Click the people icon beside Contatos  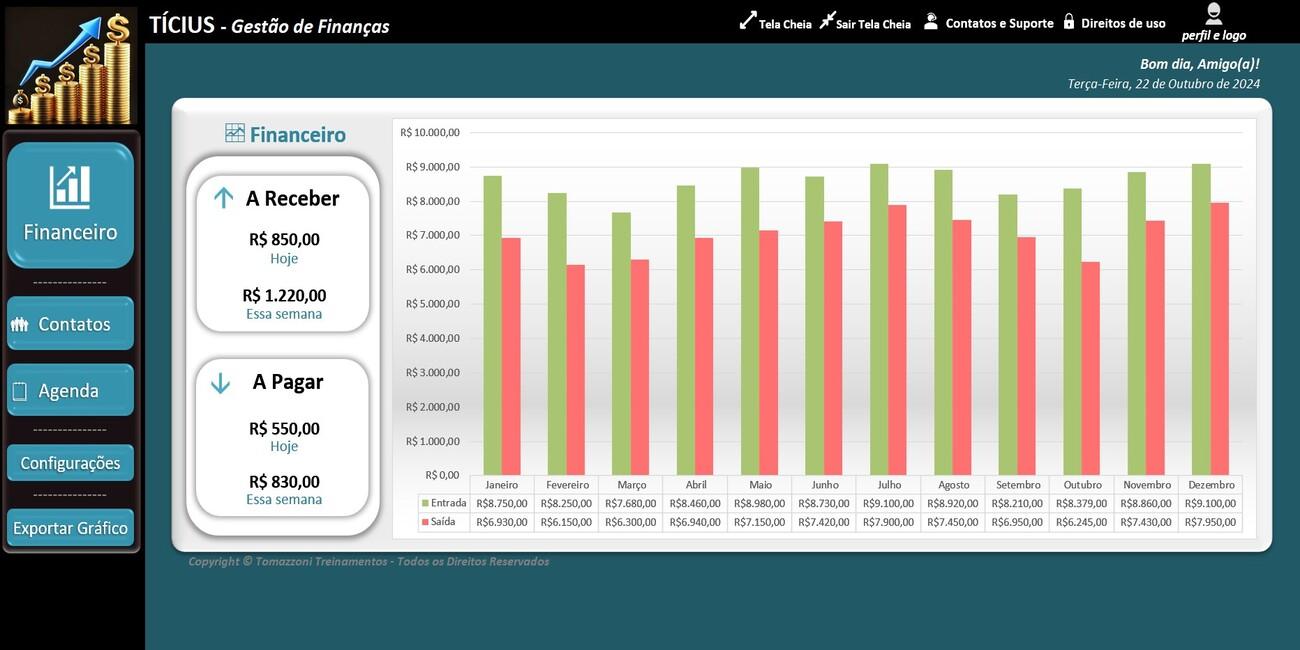[x=20, y=325]
